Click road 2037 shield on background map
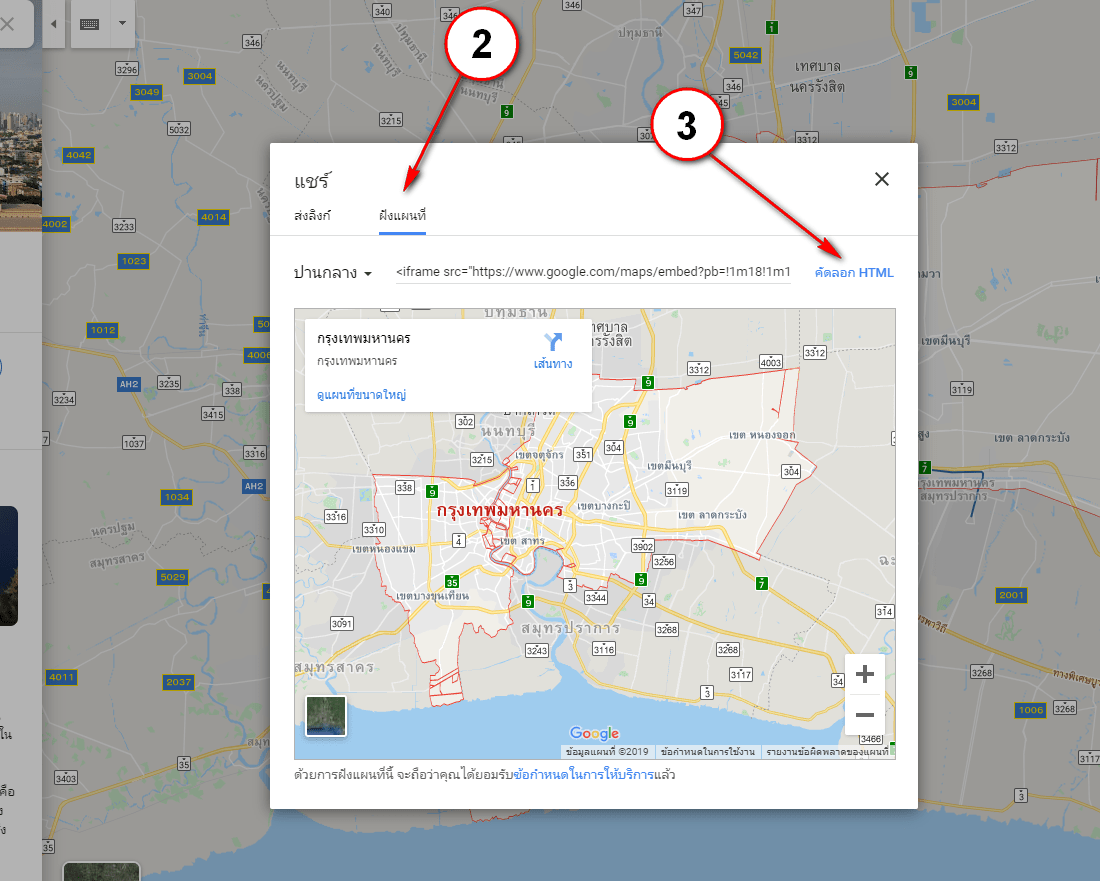 tap(178, 681)
